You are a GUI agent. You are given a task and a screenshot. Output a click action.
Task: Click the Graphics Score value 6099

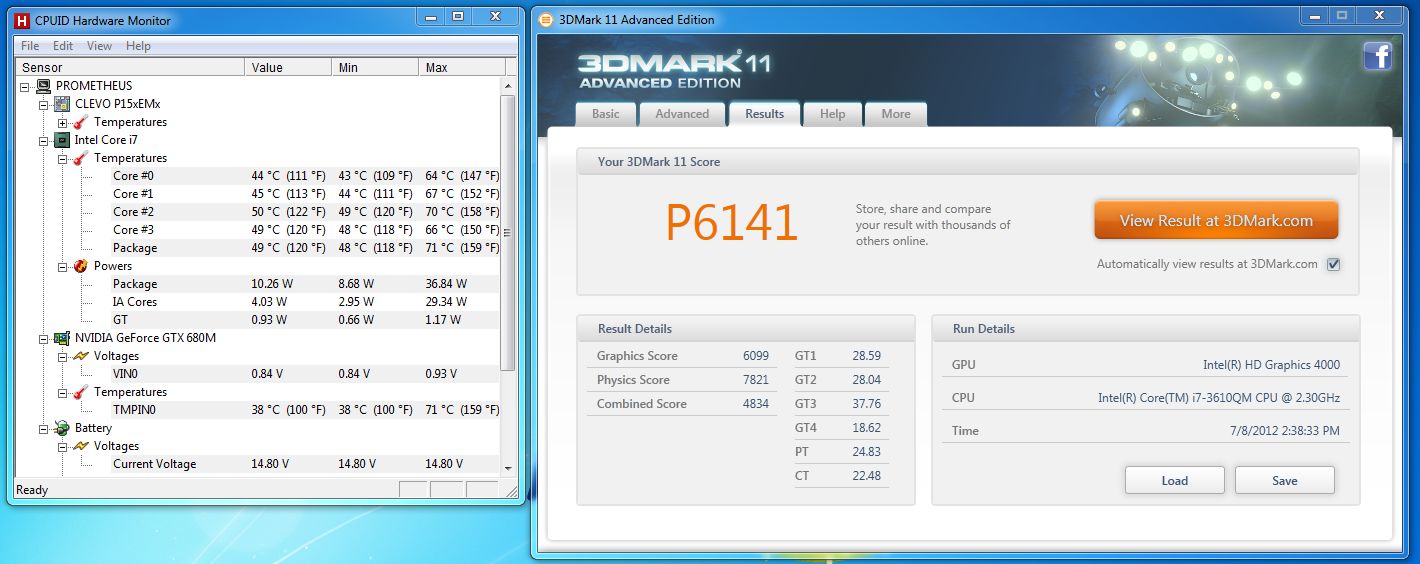756,356
